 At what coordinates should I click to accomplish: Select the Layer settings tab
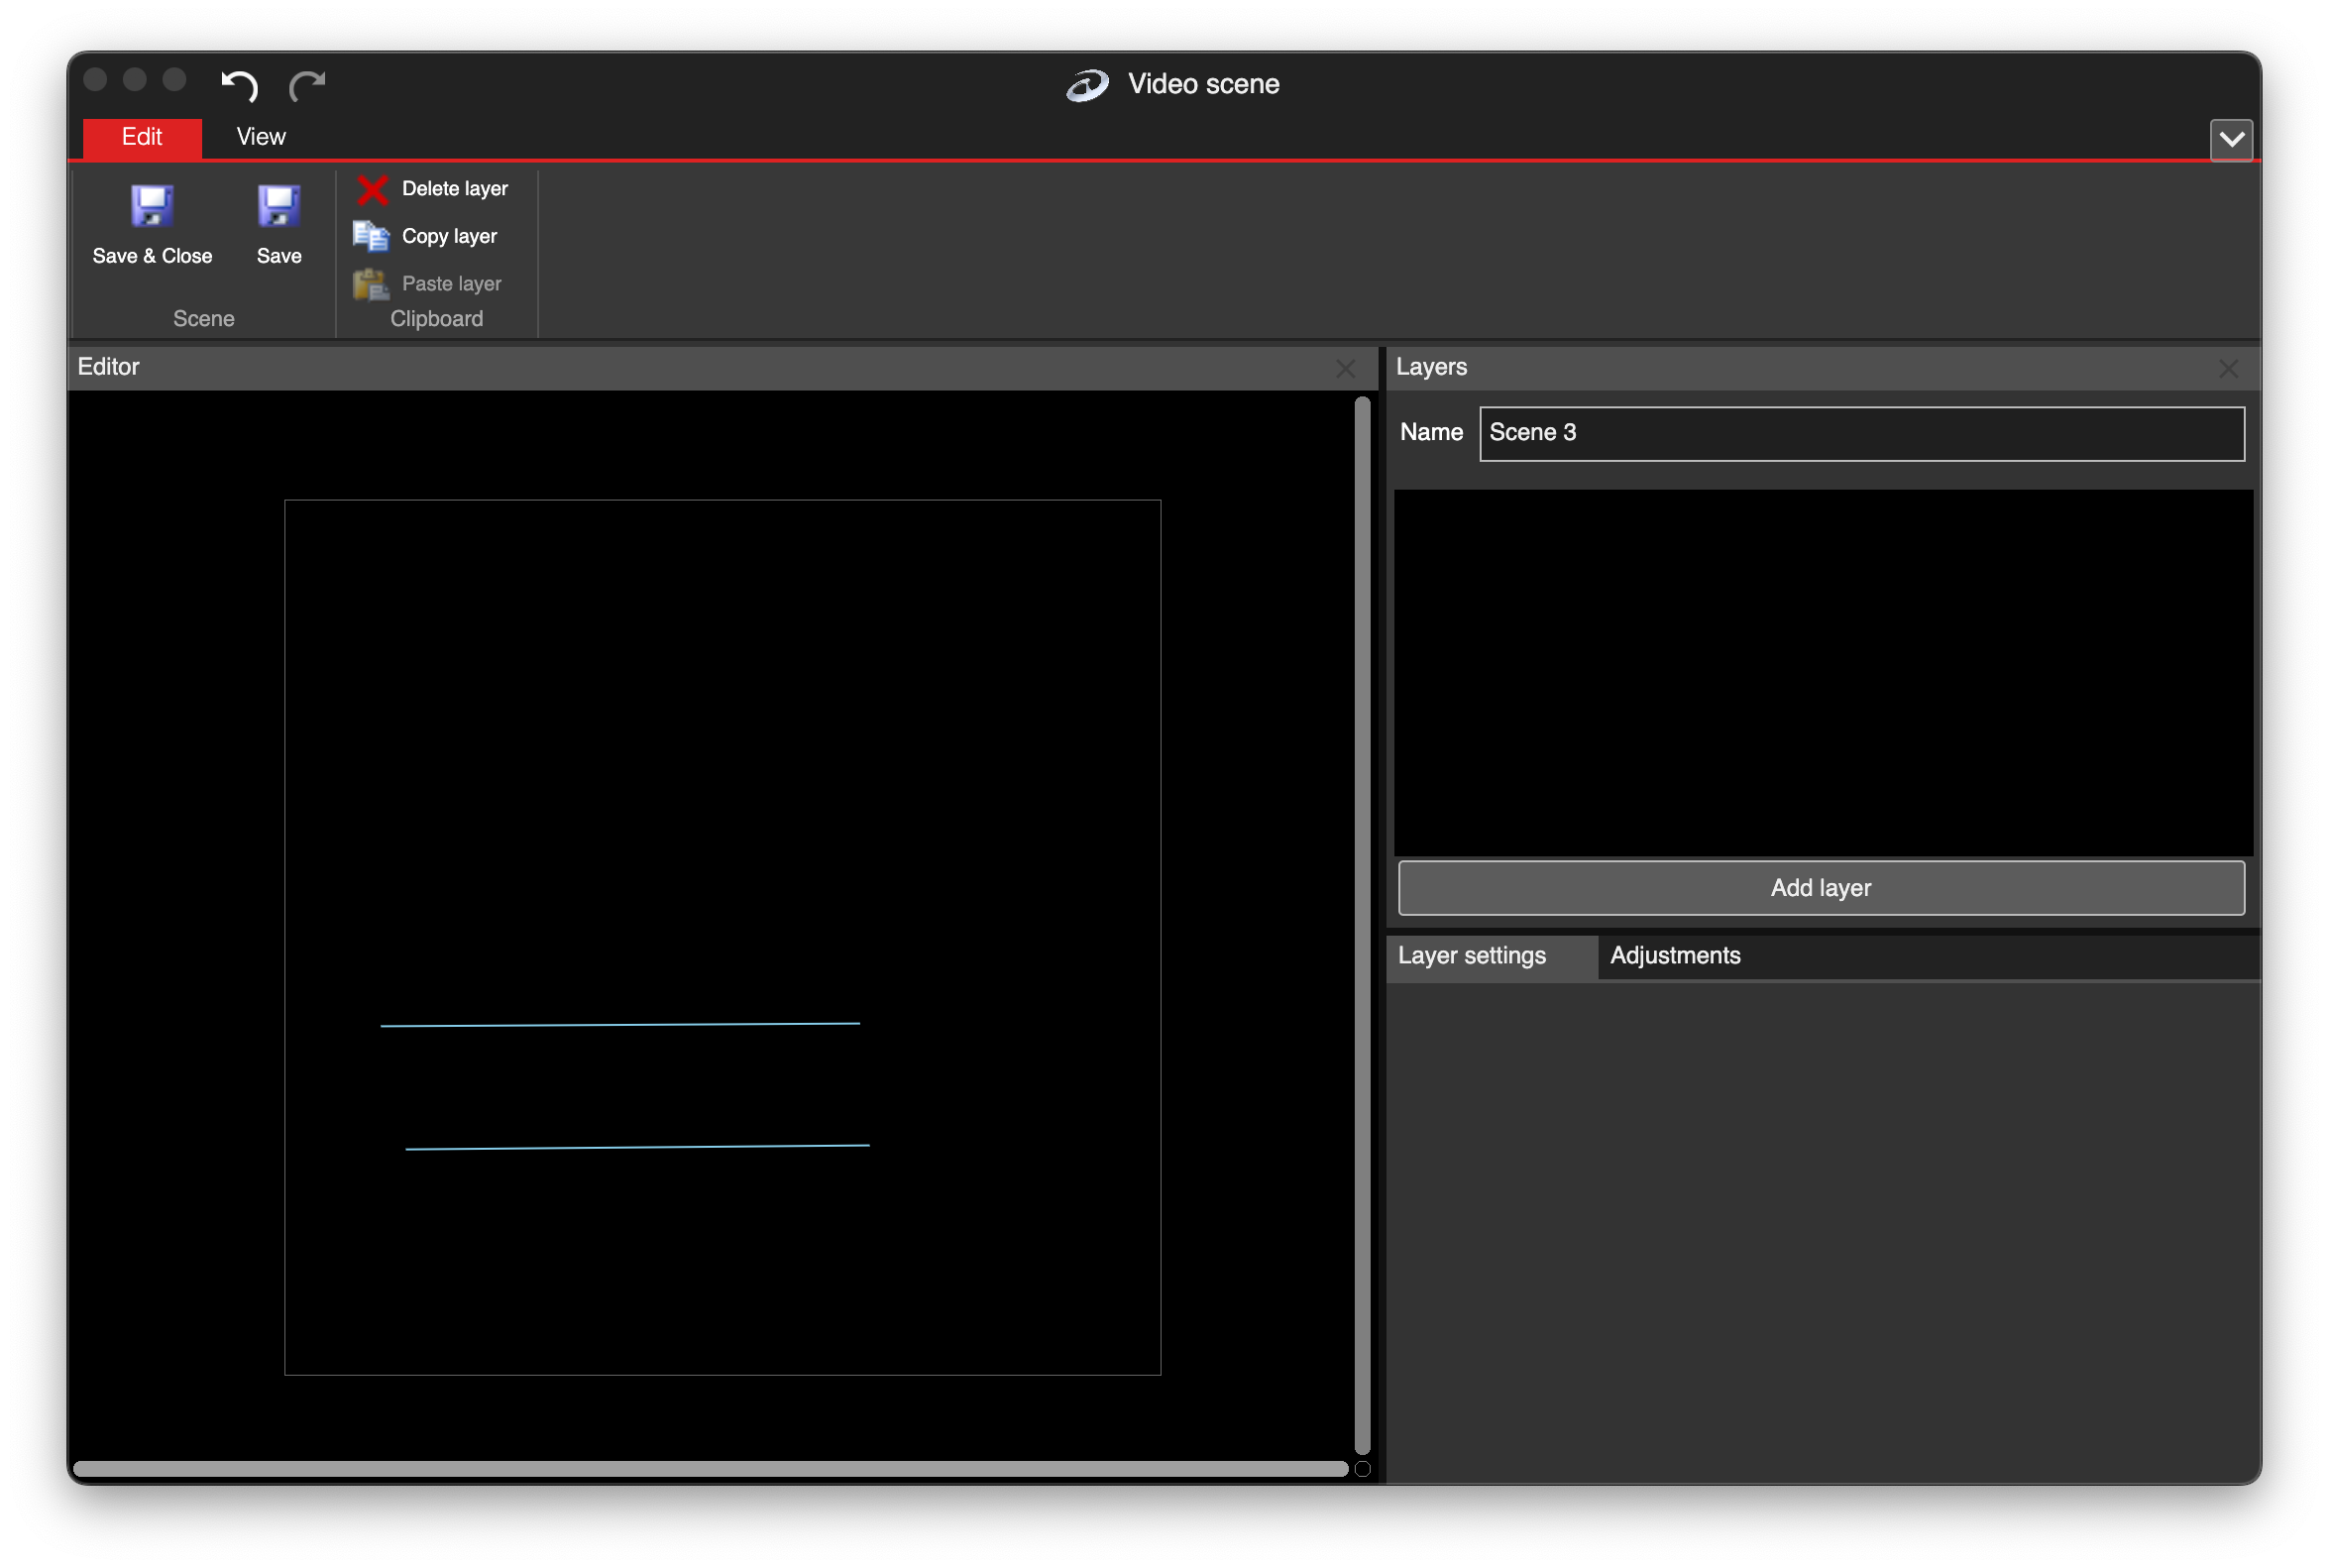pos(1491,956)
